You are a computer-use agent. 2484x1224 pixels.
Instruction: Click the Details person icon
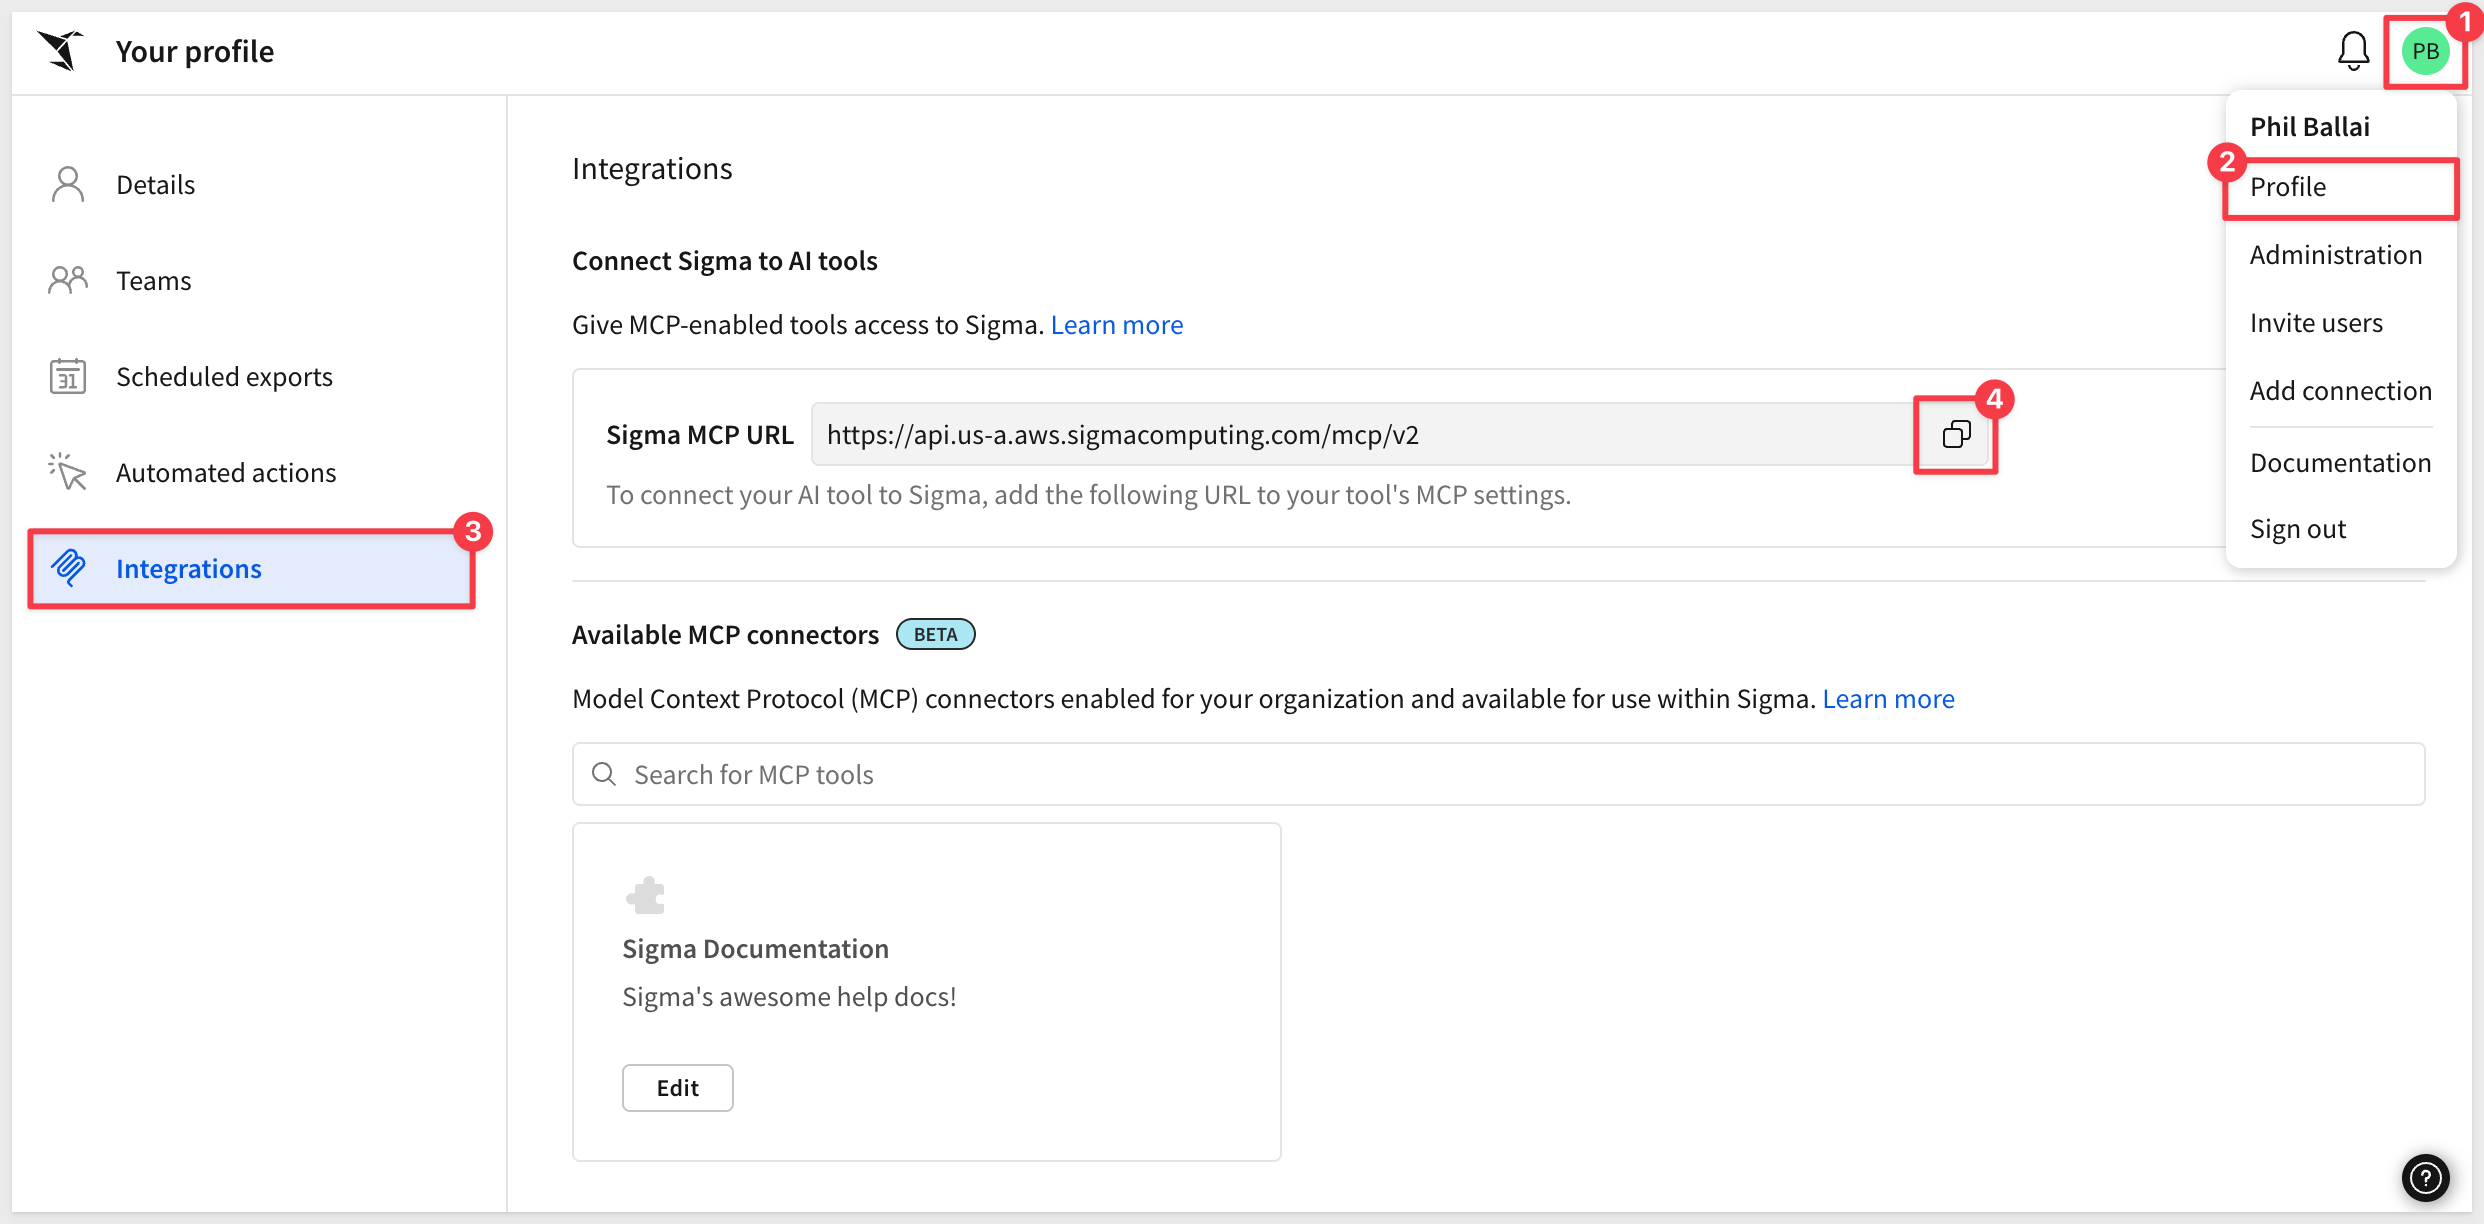(x=68, y=185)
